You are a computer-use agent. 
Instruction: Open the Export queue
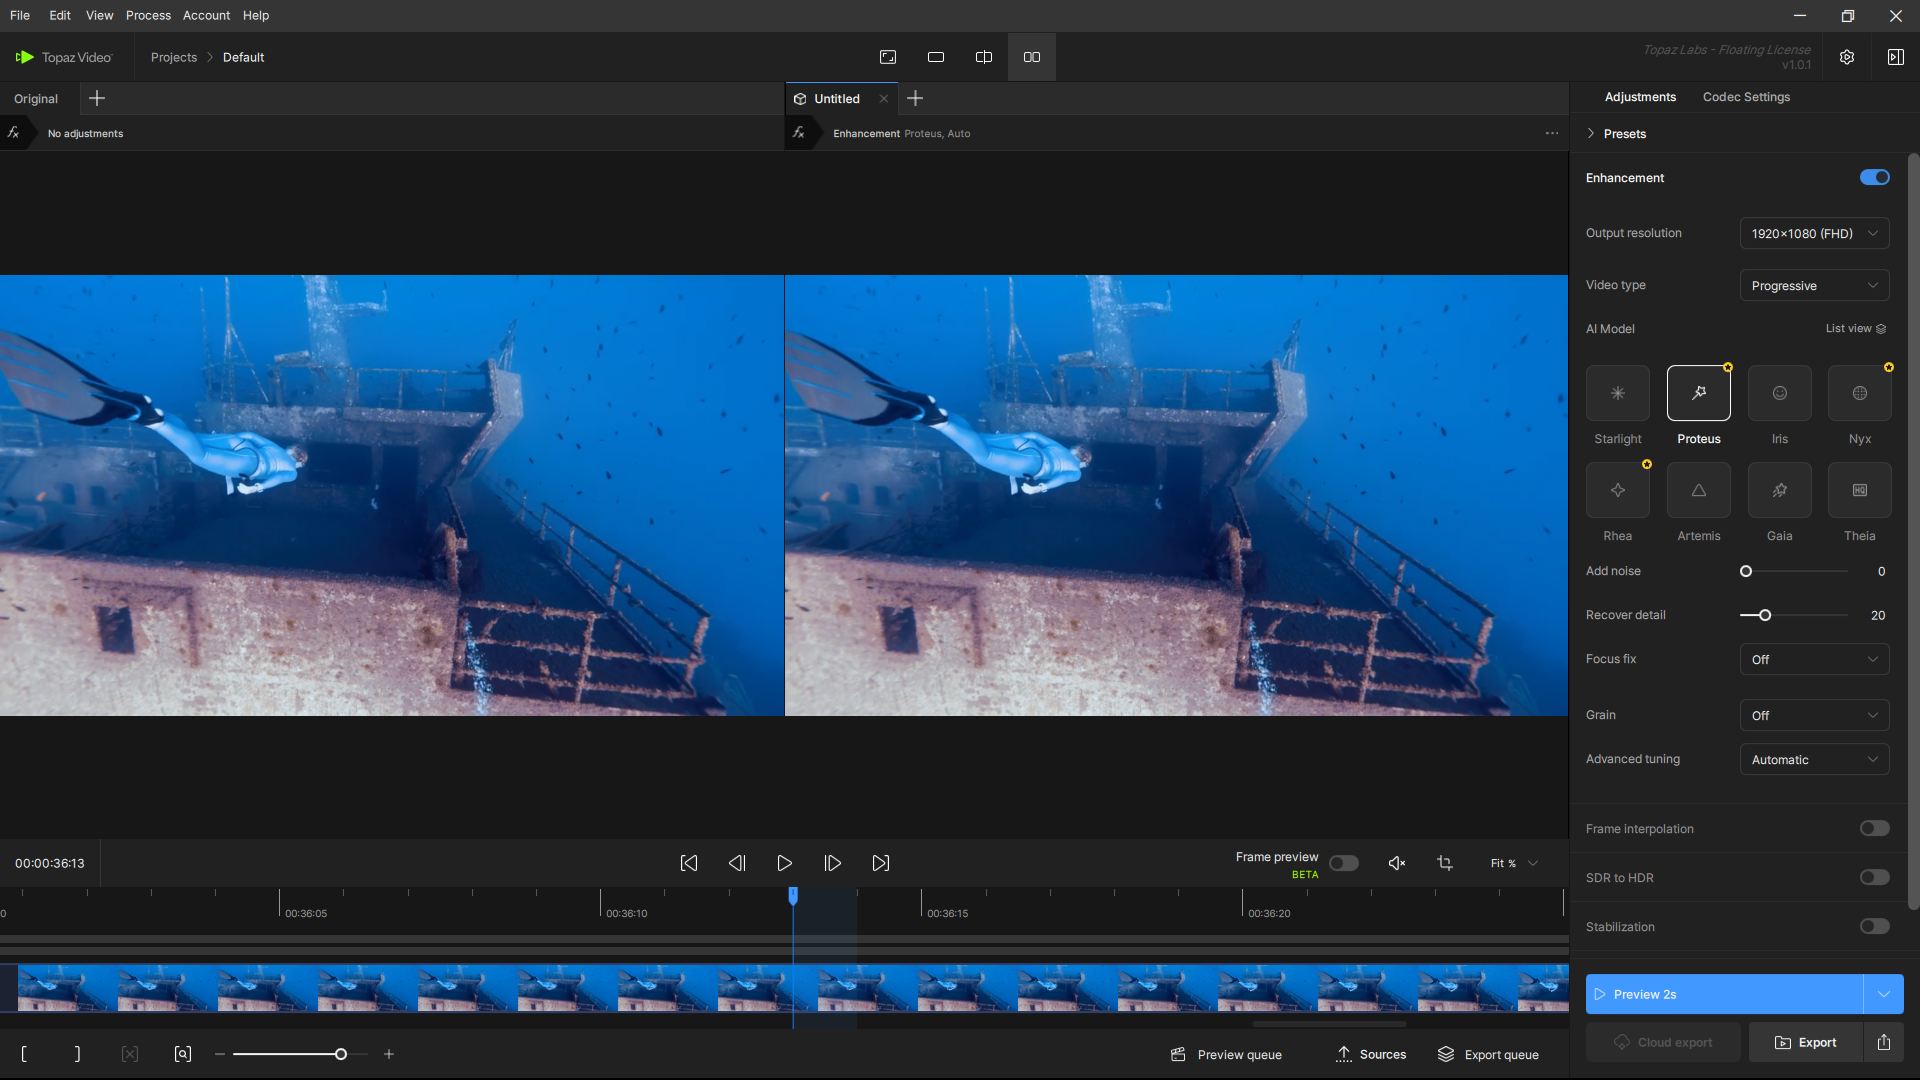1488,1054
